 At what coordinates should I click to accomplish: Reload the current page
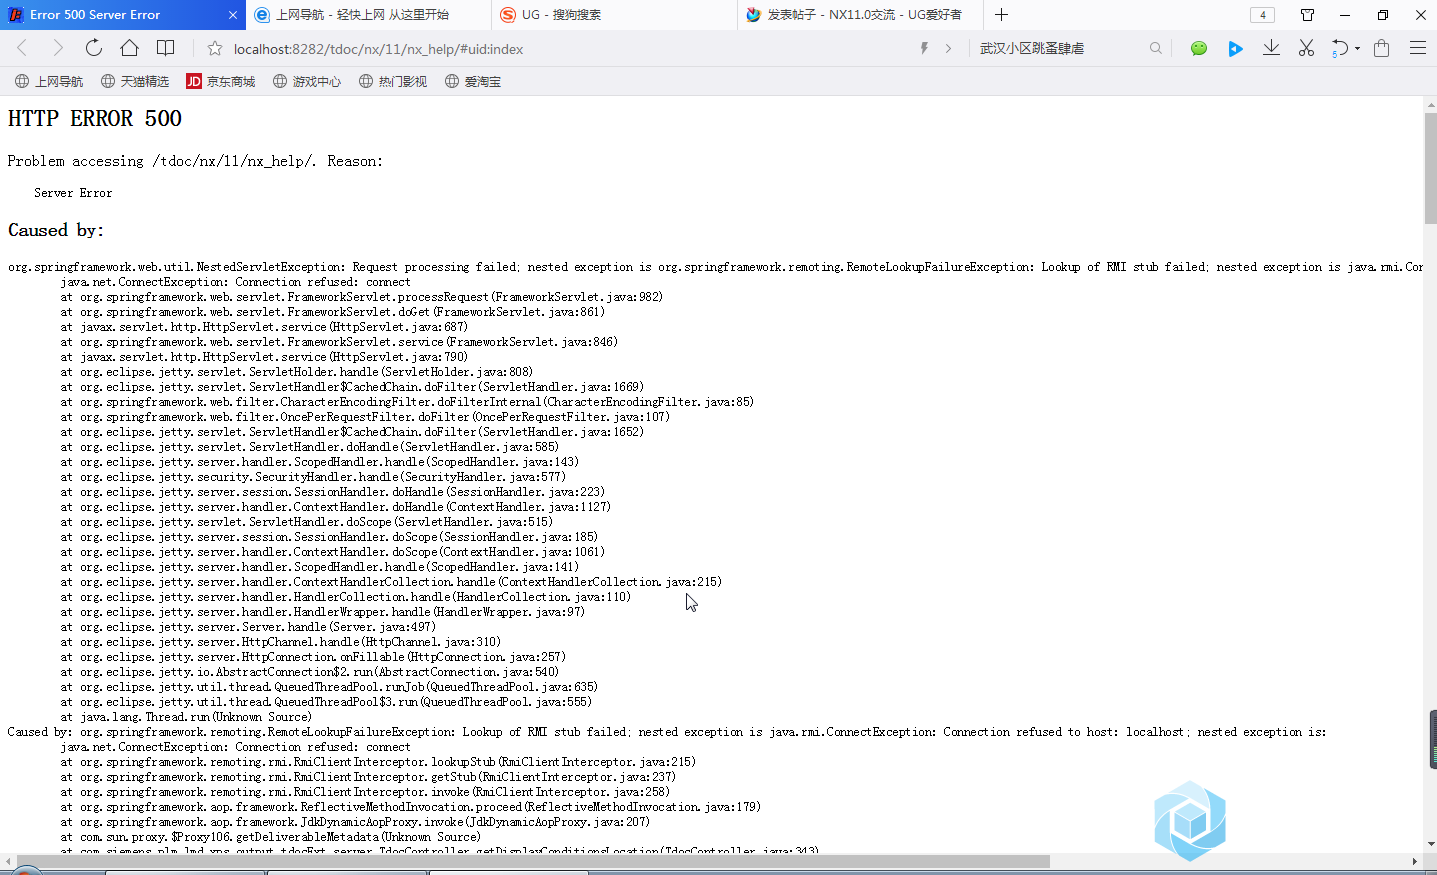[93, 48]
